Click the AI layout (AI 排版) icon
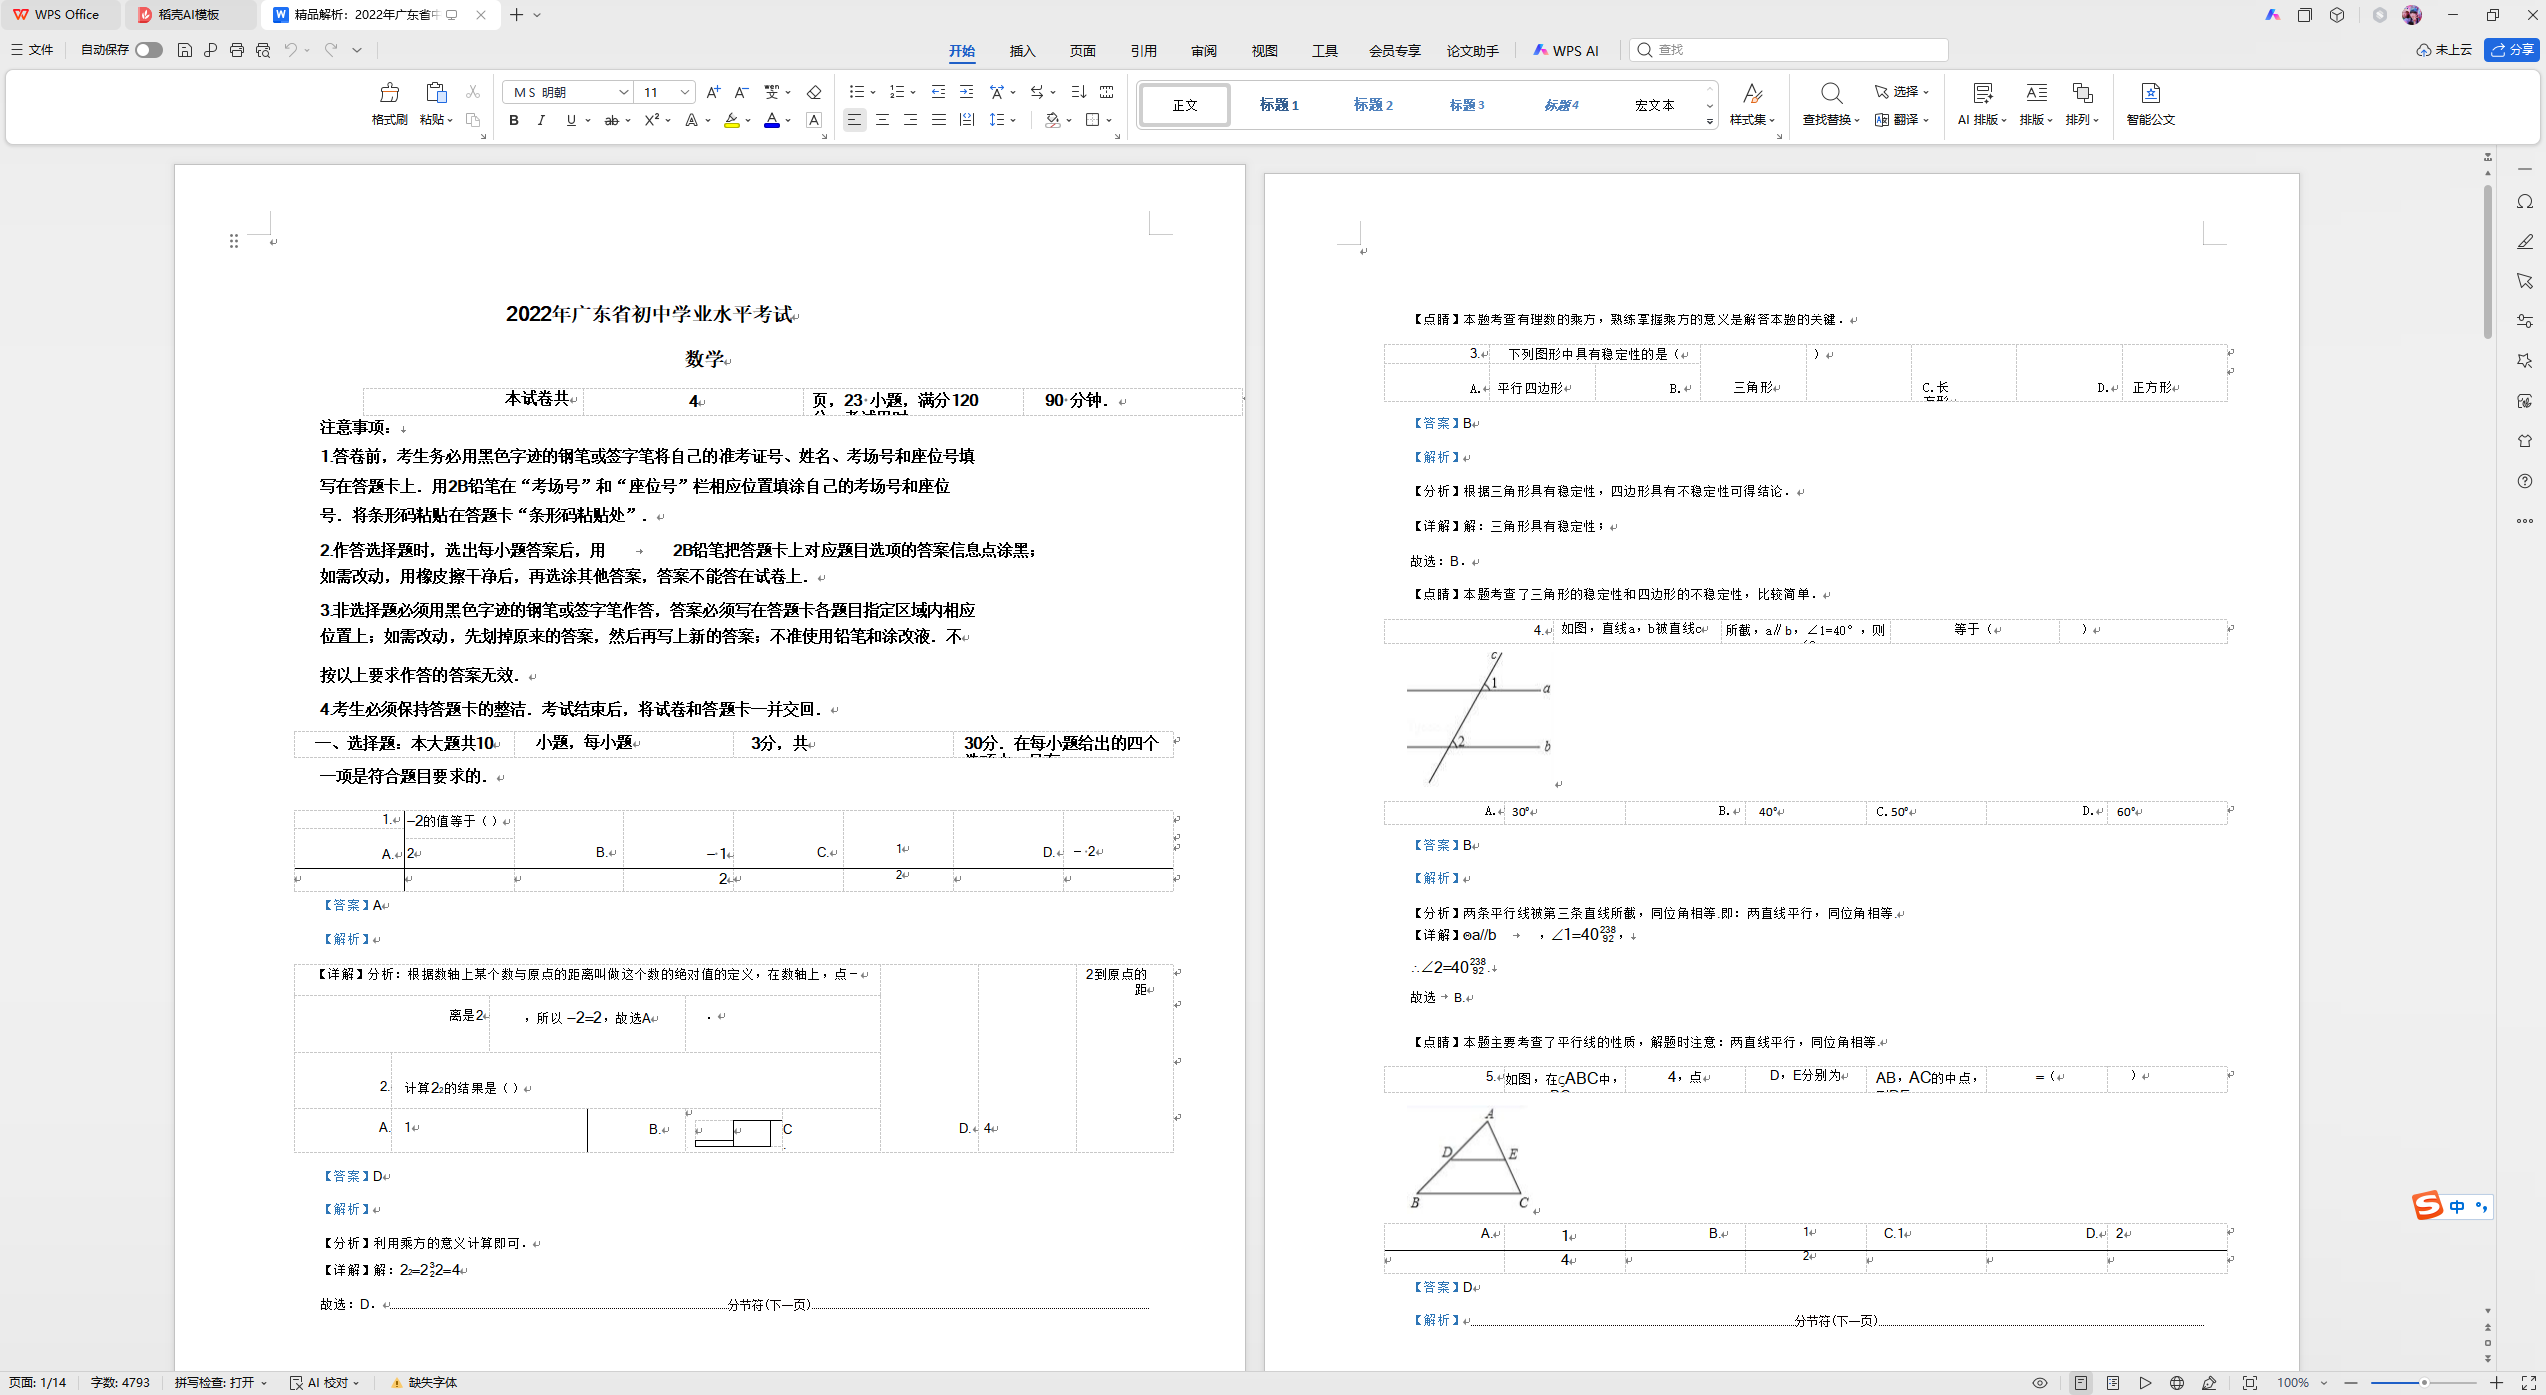The height and width of the screenshot is (1395, 2546). (x=1982, y=93)
